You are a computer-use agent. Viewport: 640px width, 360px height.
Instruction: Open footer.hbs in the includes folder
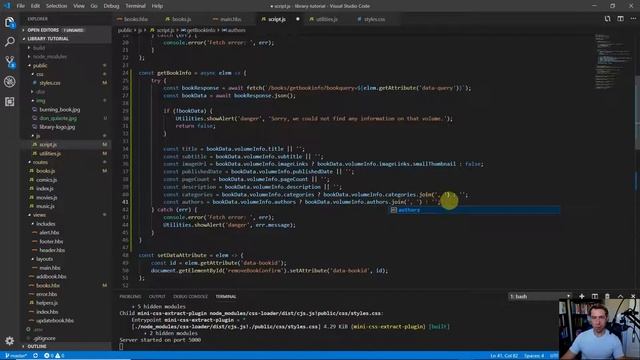pos(51,241)
